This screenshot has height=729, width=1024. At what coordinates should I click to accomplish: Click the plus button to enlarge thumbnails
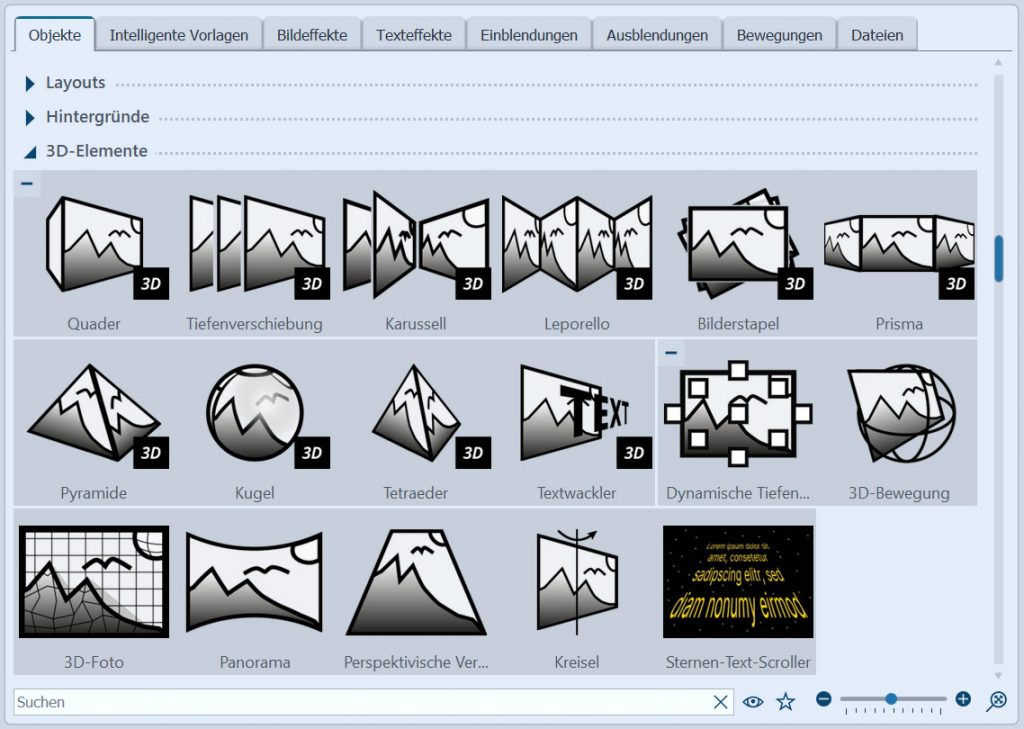(963, 699)
